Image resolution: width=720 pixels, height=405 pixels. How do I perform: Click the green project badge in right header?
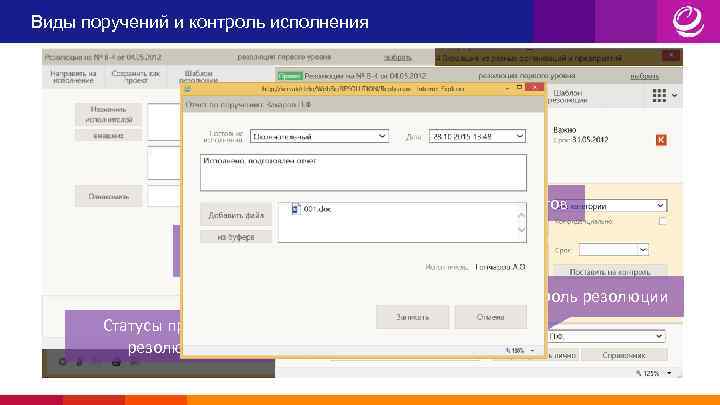click(290, 76)
